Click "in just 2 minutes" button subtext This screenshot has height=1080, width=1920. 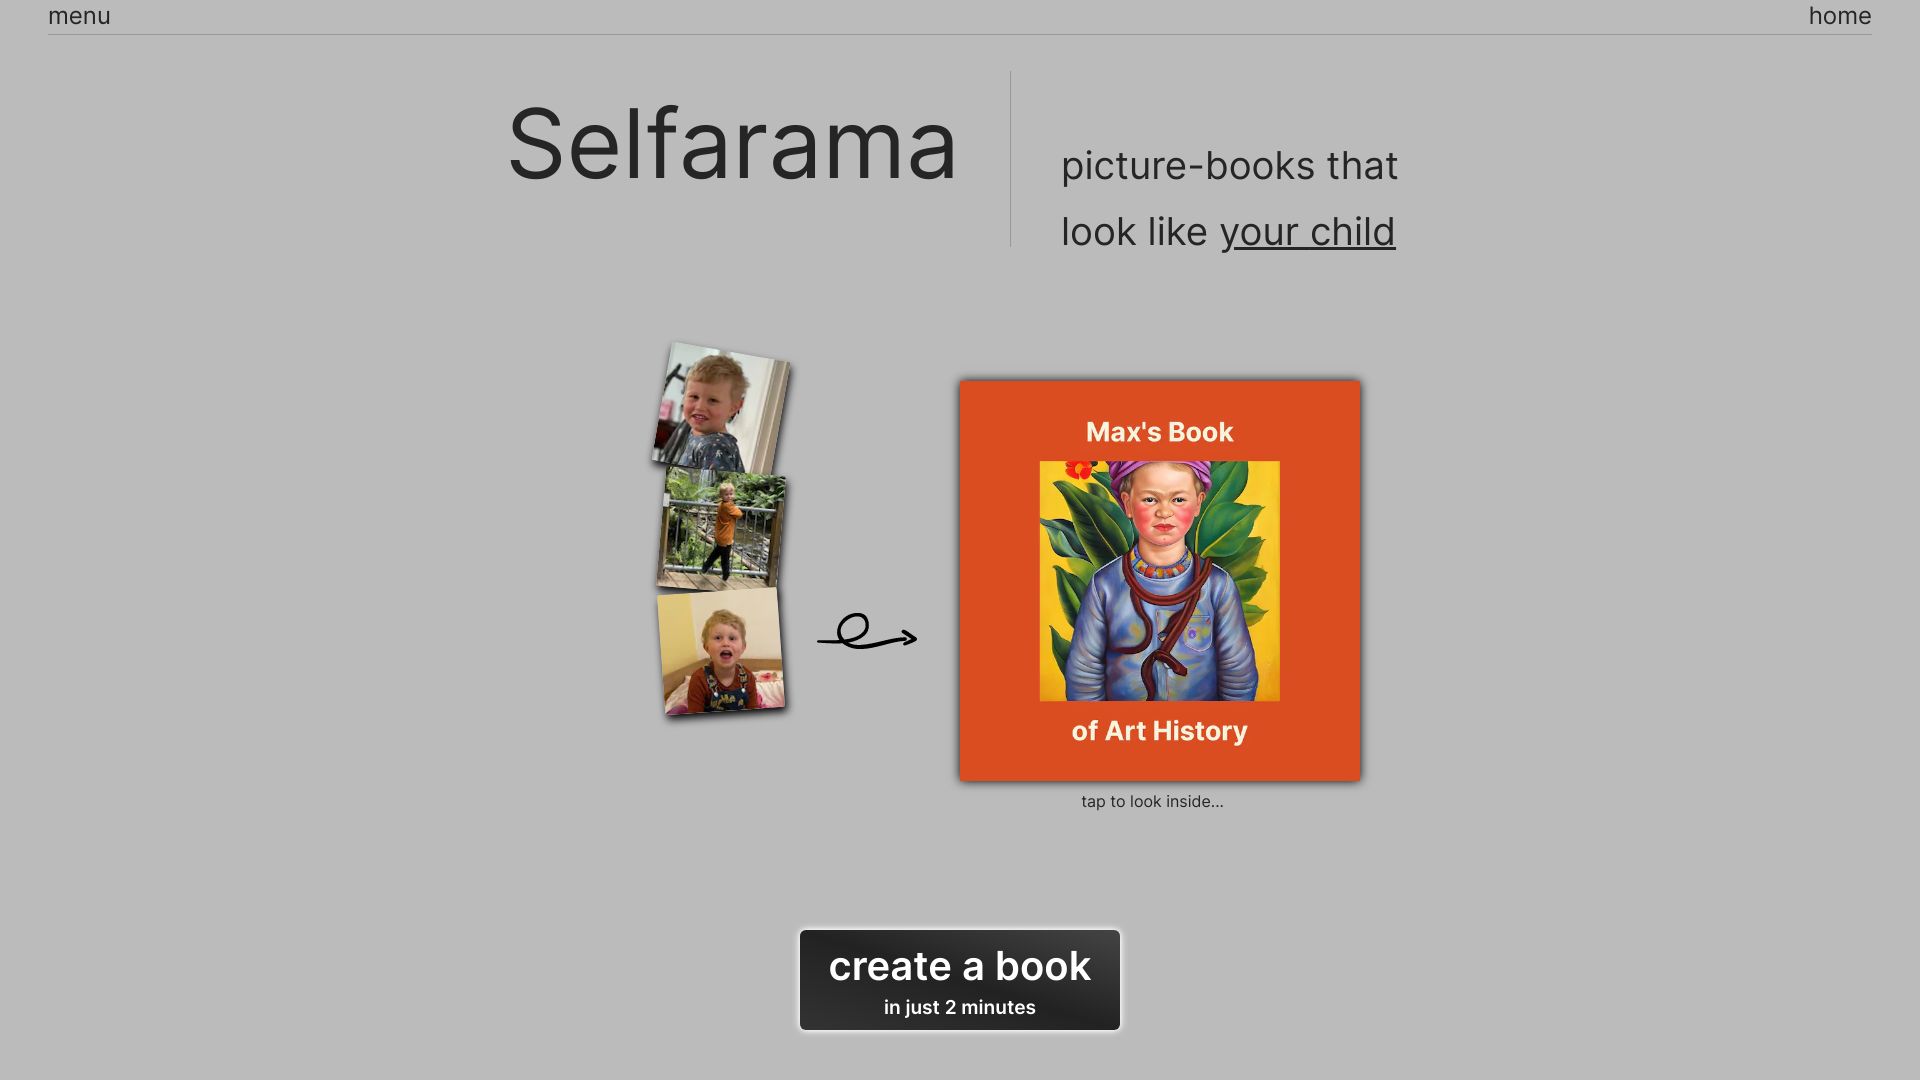[959, 1008]
